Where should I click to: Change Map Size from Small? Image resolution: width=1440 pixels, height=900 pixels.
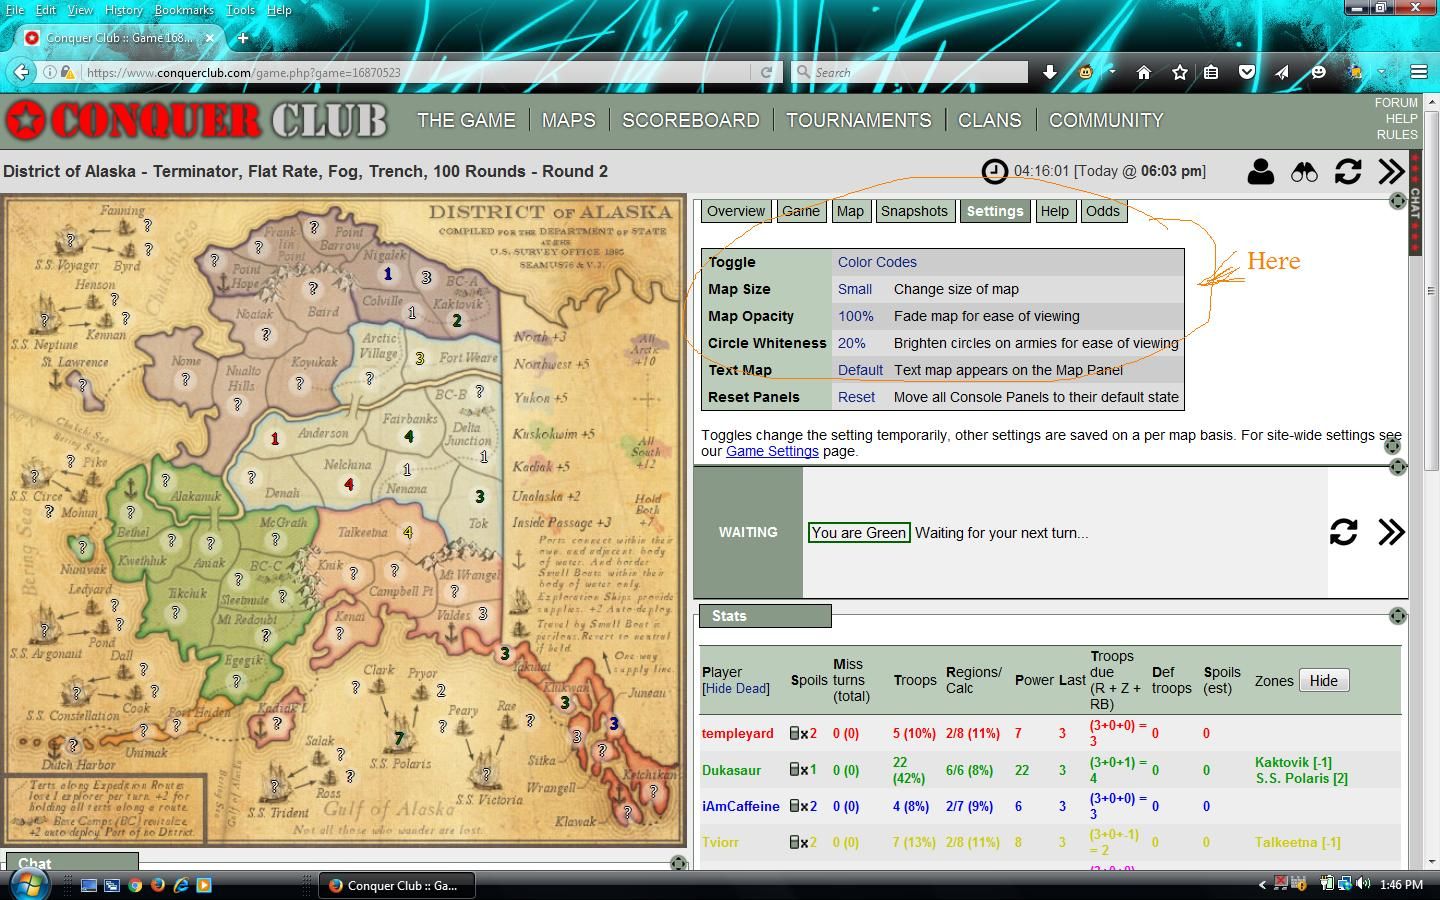point(855,289)
